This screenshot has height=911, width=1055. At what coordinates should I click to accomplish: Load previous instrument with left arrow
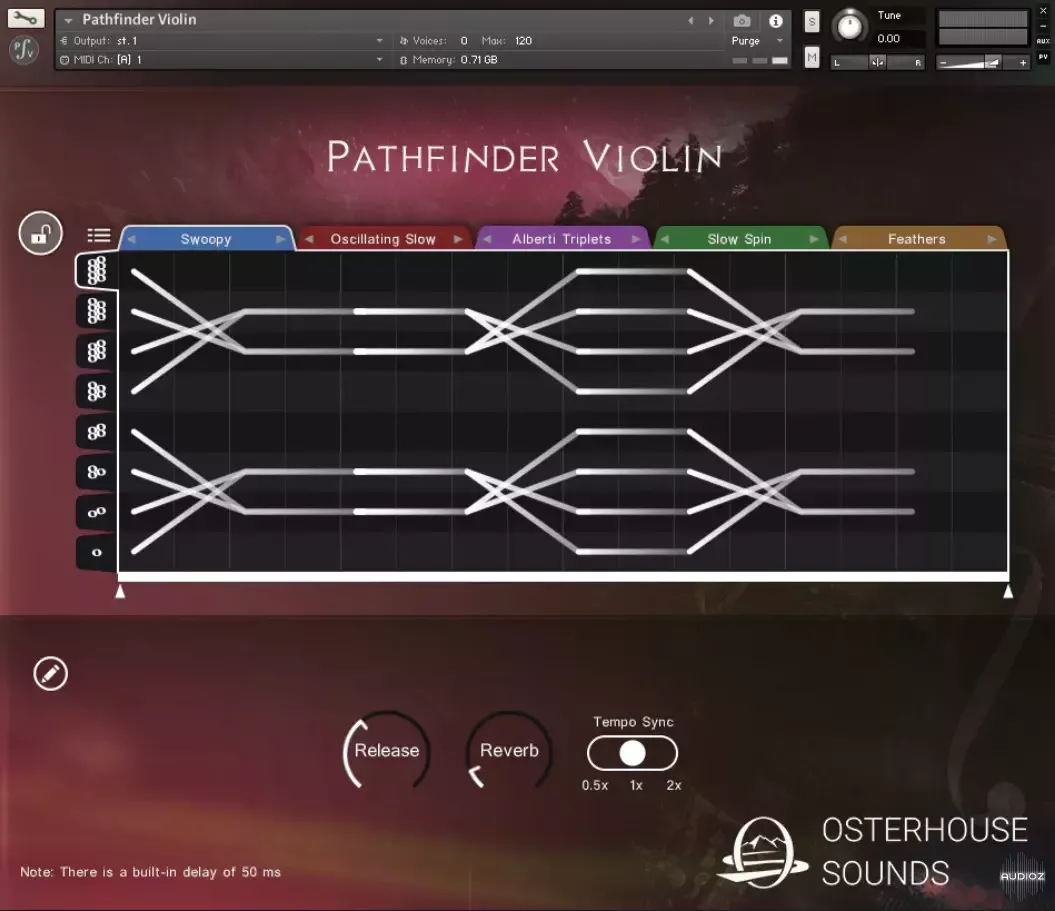(x=690, y=21)
